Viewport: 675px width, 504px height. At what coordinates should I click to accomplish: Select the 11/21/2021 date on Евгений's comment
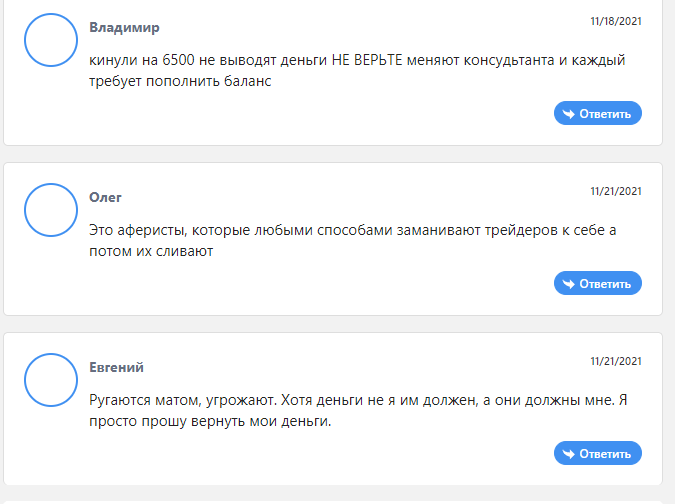(x=616, y=361)
